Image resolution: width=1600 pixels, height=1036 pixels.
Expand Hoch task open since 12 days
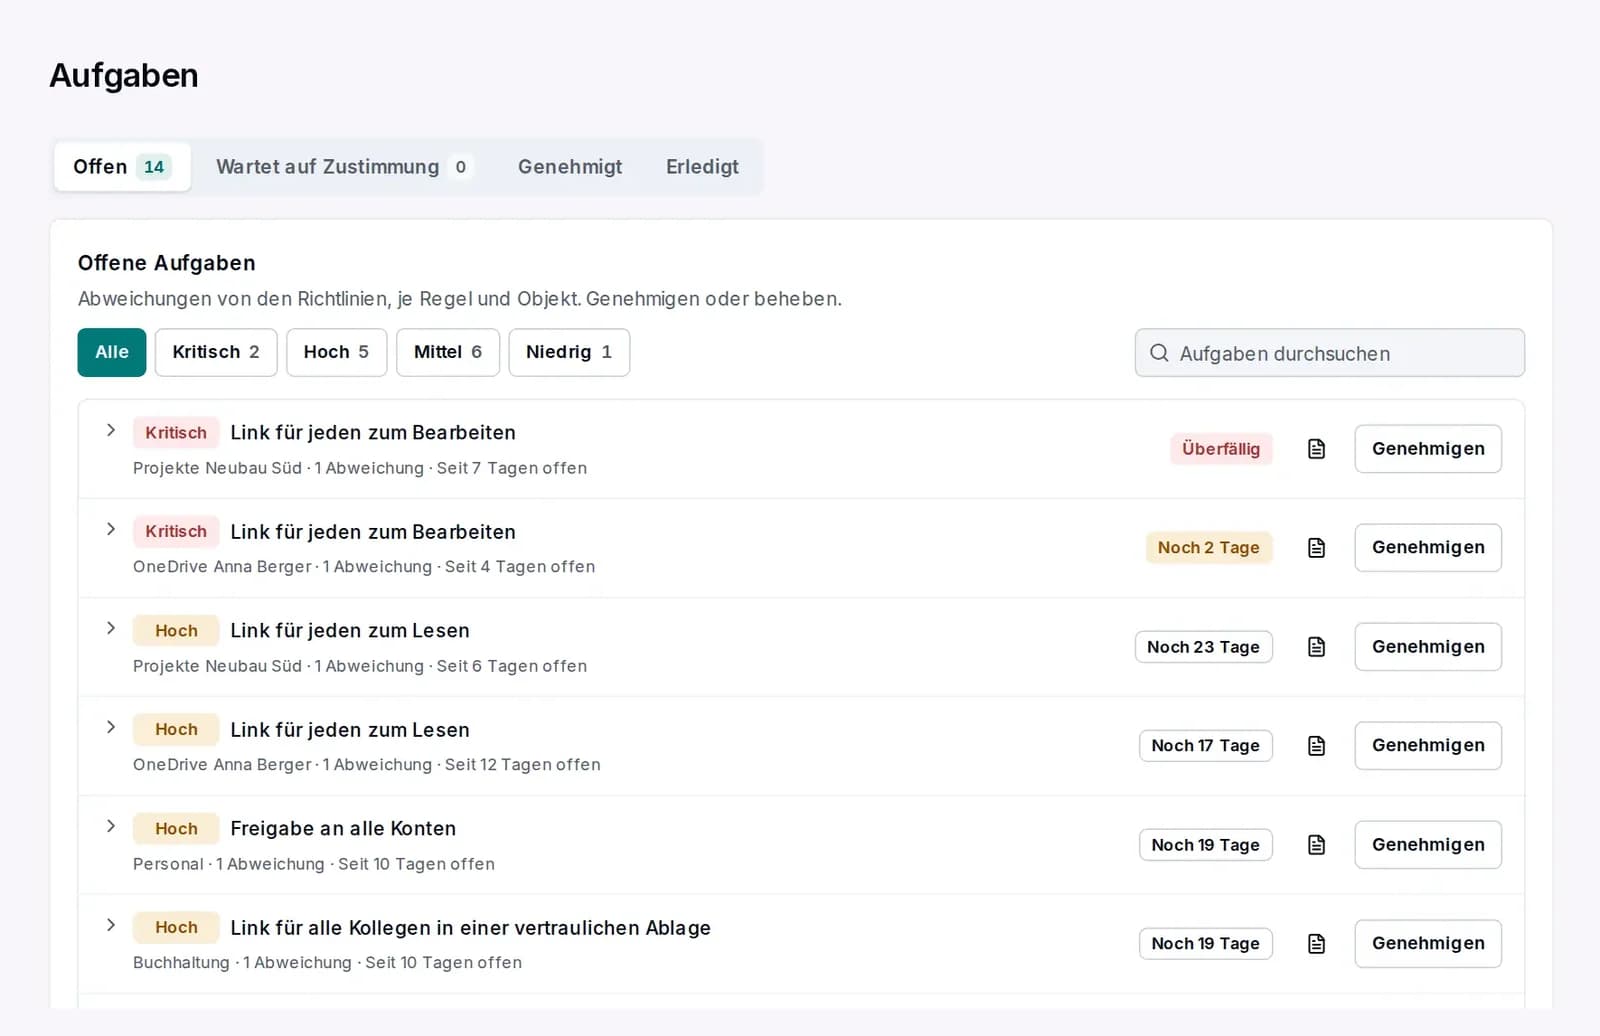pos(111,727)
